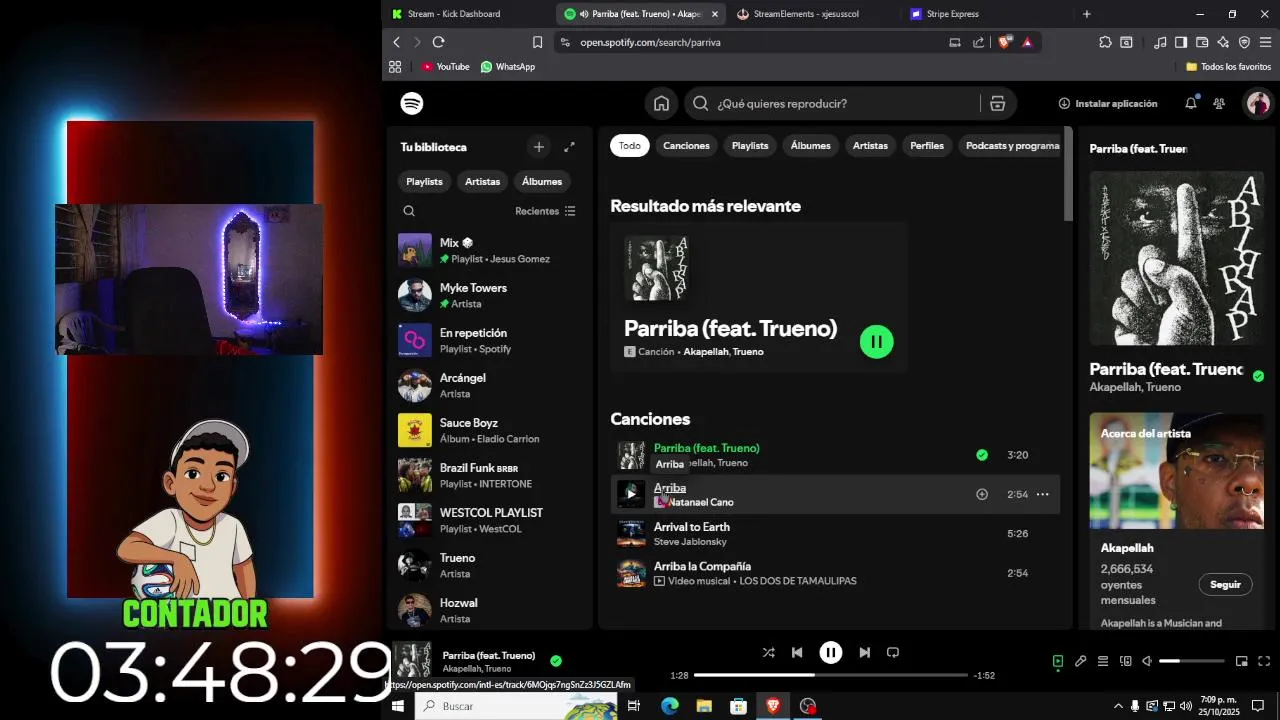Open the Todos los favoritos folder

[x=1228, y=67]
